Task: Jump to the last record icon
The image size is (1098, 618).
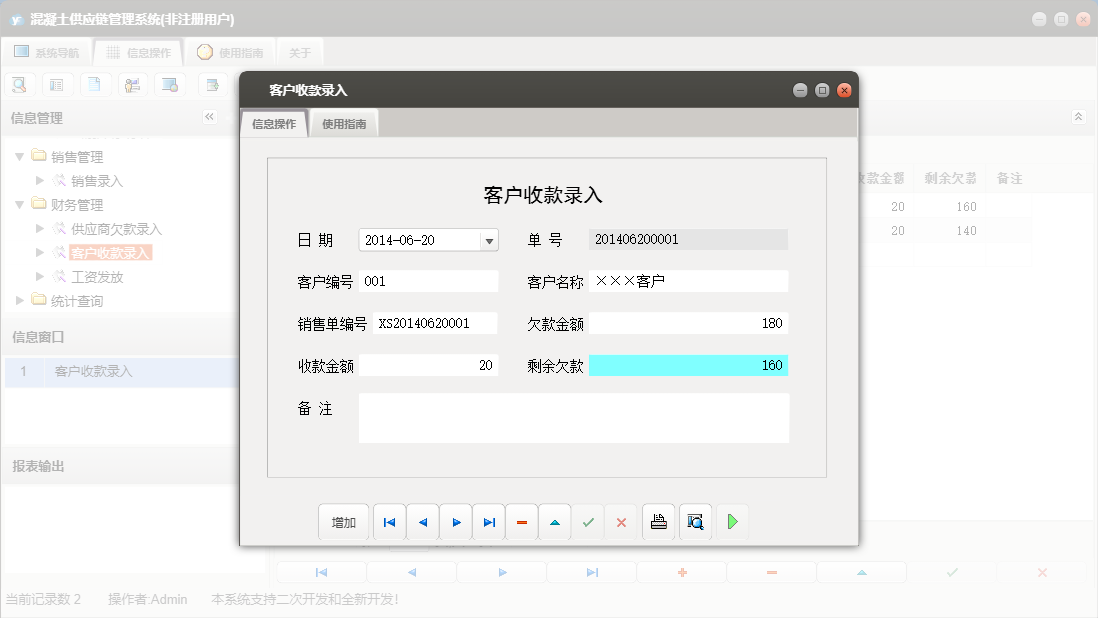Action: (488, 521)
